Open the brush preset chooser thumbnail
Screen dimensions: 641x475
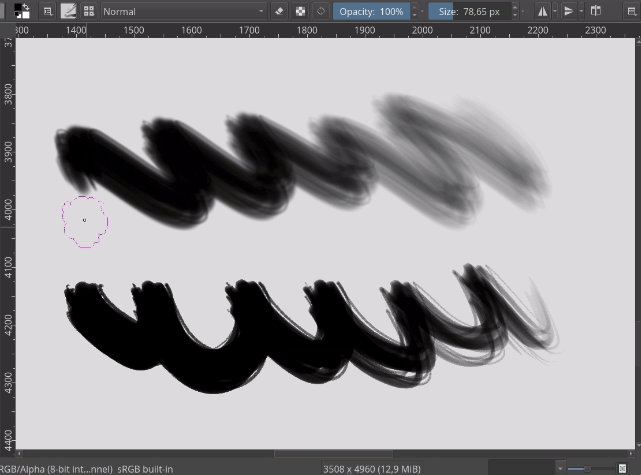click(68, 11)
